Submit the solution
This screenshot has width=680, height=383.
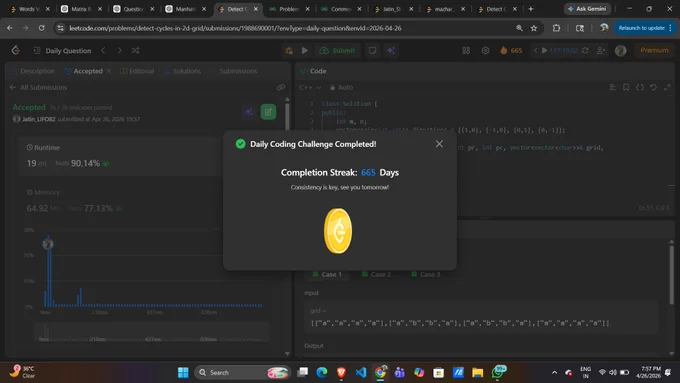click(x=337, y=50)
